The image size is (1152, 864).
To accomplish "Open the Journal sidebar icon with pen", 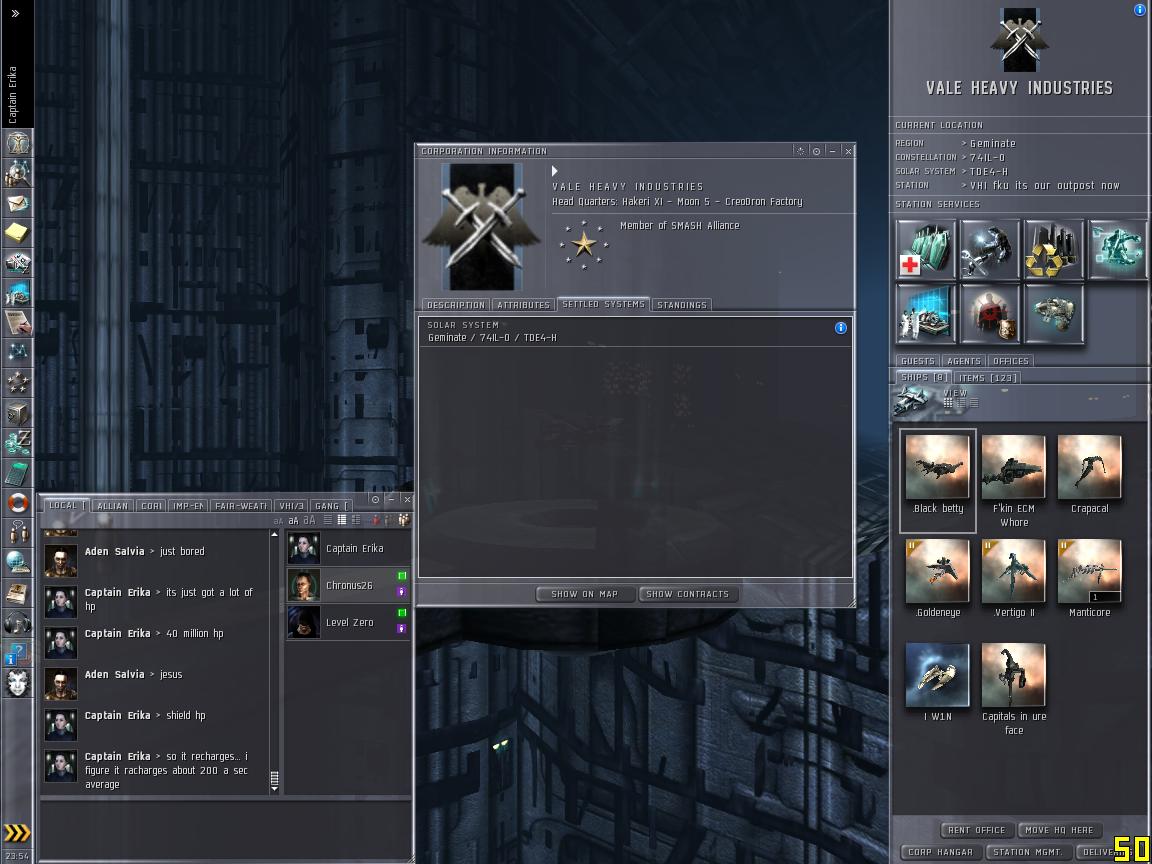I will 17,323.
